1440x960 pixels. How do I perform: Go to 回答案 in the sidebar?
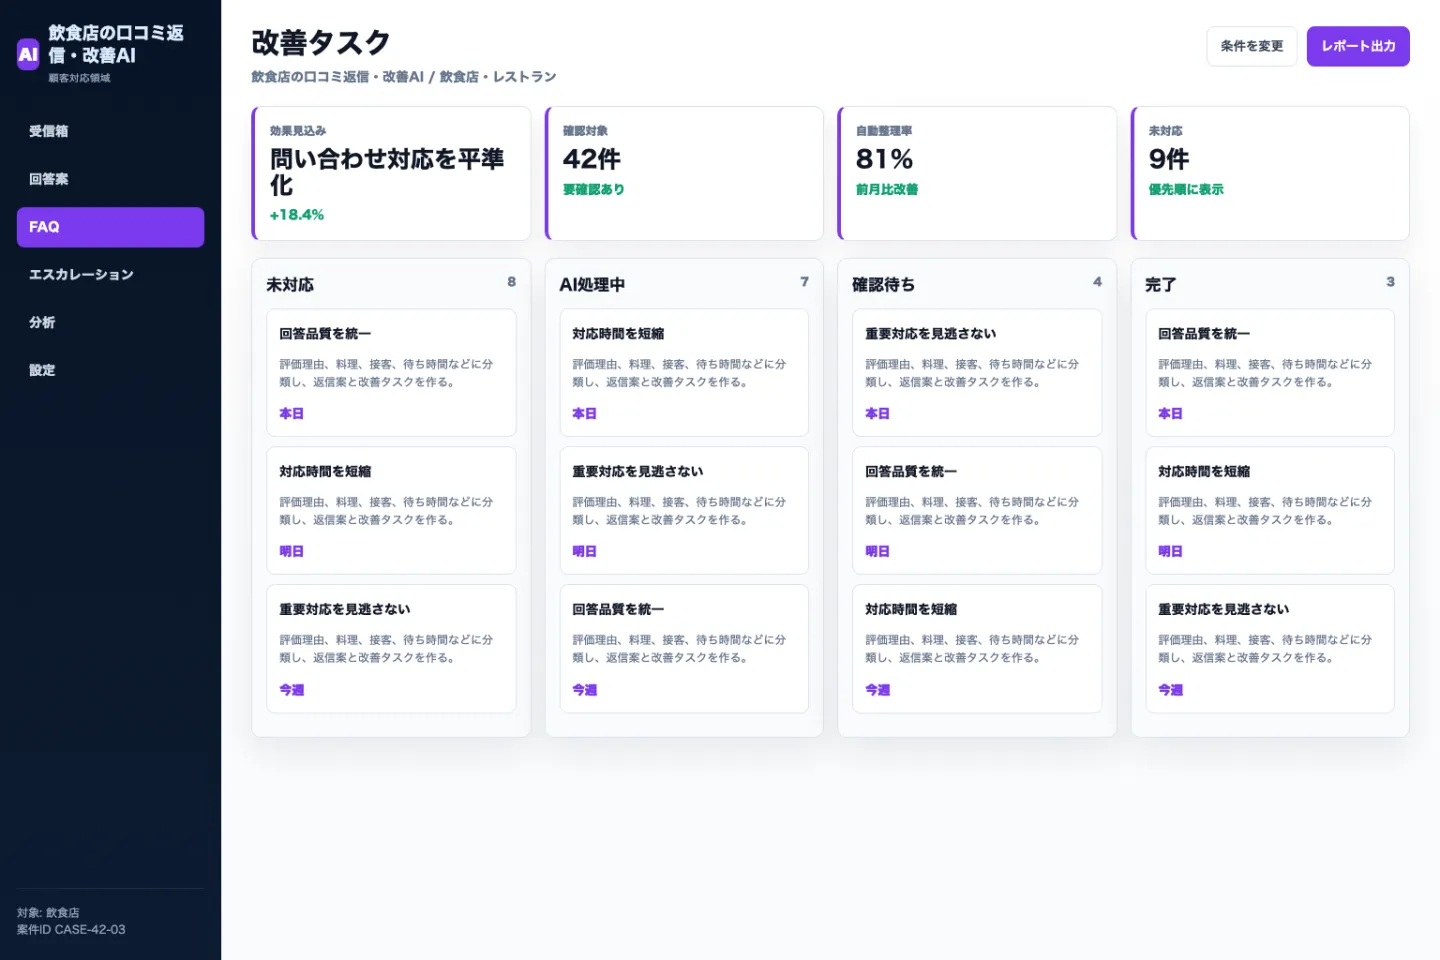click(110, 179)
